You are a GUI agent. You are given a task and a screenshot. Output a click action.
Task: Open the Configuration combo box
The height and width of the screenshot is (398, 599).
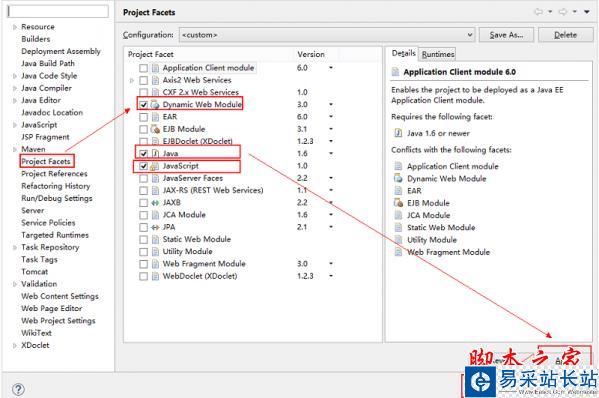point(327,35)
